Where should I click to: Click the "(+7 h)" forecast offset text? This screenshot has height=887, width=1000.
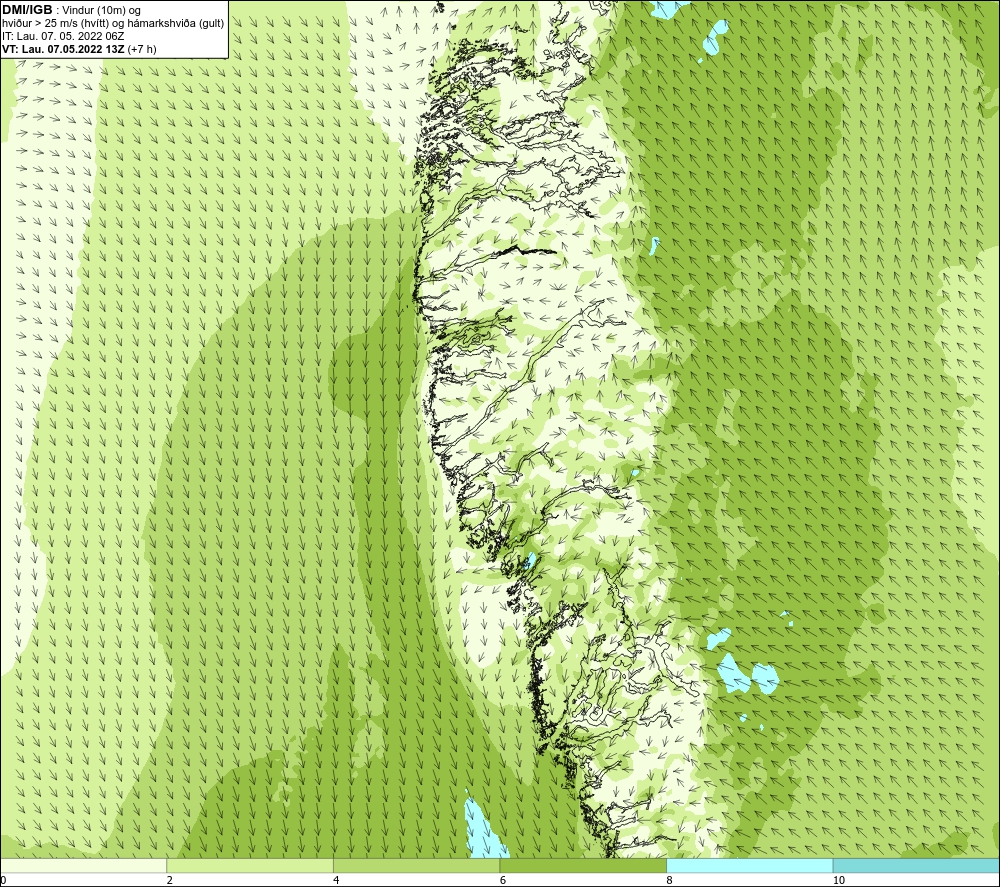pyautogui.click(x=142, y=49)
